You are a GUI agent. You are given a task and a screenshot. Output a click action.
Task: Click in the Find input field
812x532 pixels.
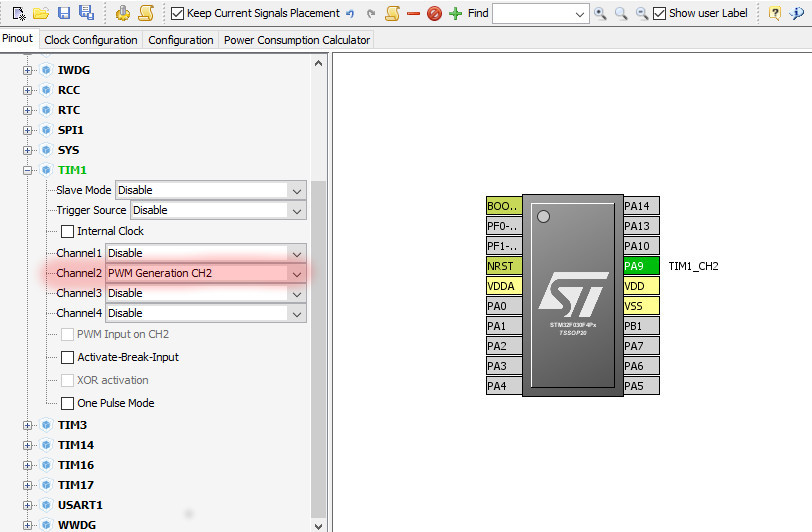point(532,14)
